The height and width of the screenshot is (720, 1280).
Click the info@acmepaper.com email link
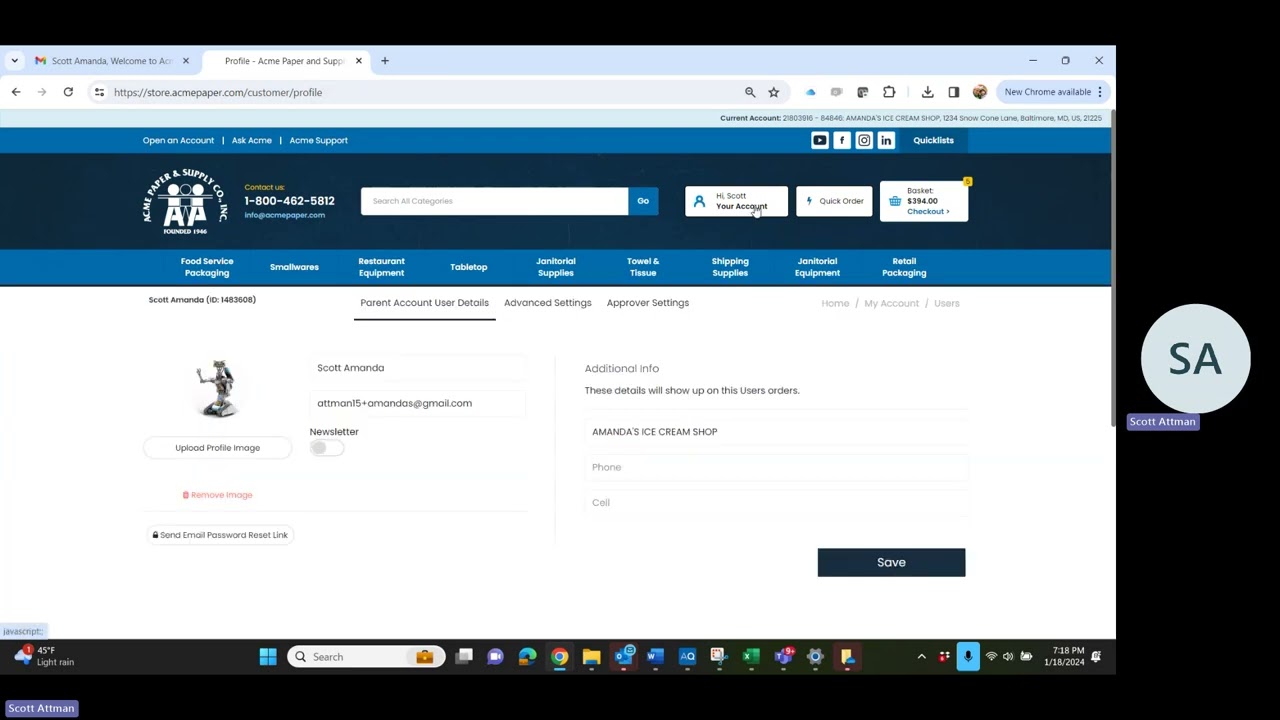pyautogui.click(x=284, y=215)
